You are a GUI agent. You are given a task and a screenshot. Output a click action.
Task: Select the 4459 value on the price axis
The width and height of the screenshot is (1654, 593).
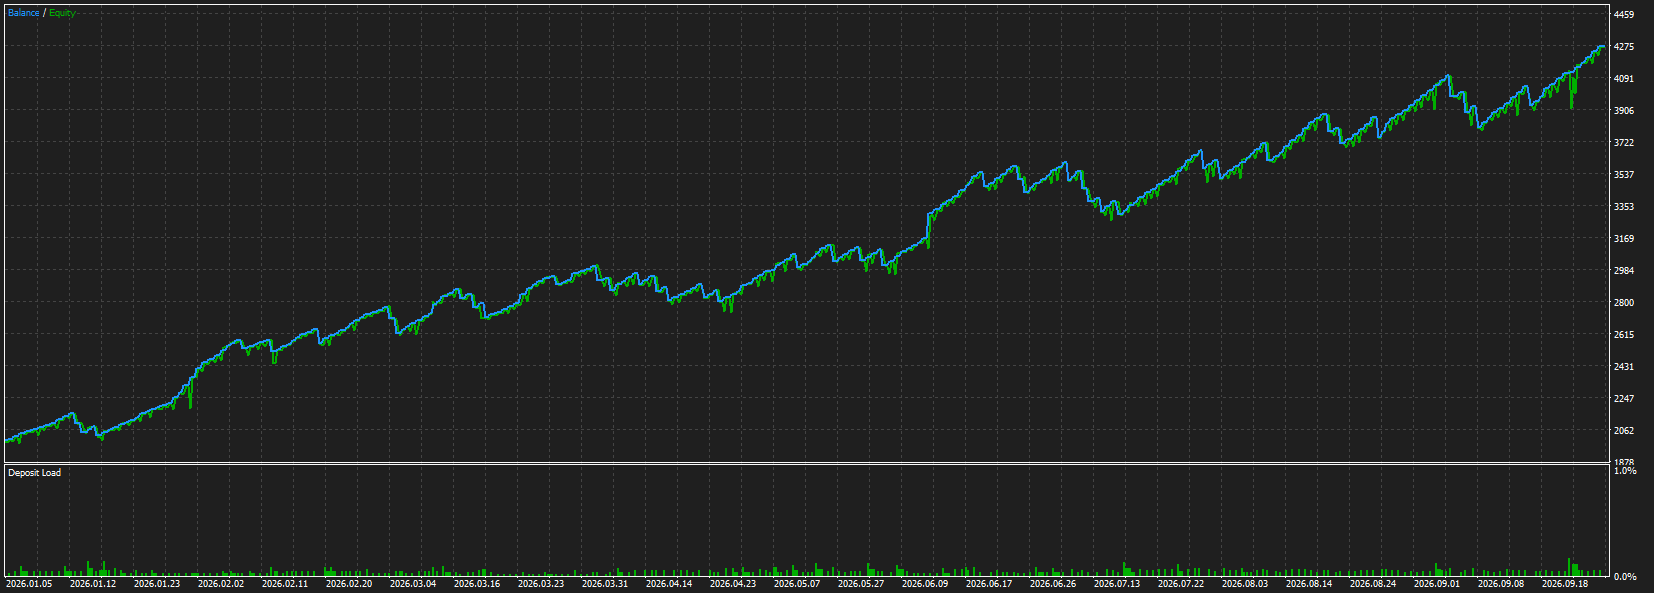coord(1624,15)
